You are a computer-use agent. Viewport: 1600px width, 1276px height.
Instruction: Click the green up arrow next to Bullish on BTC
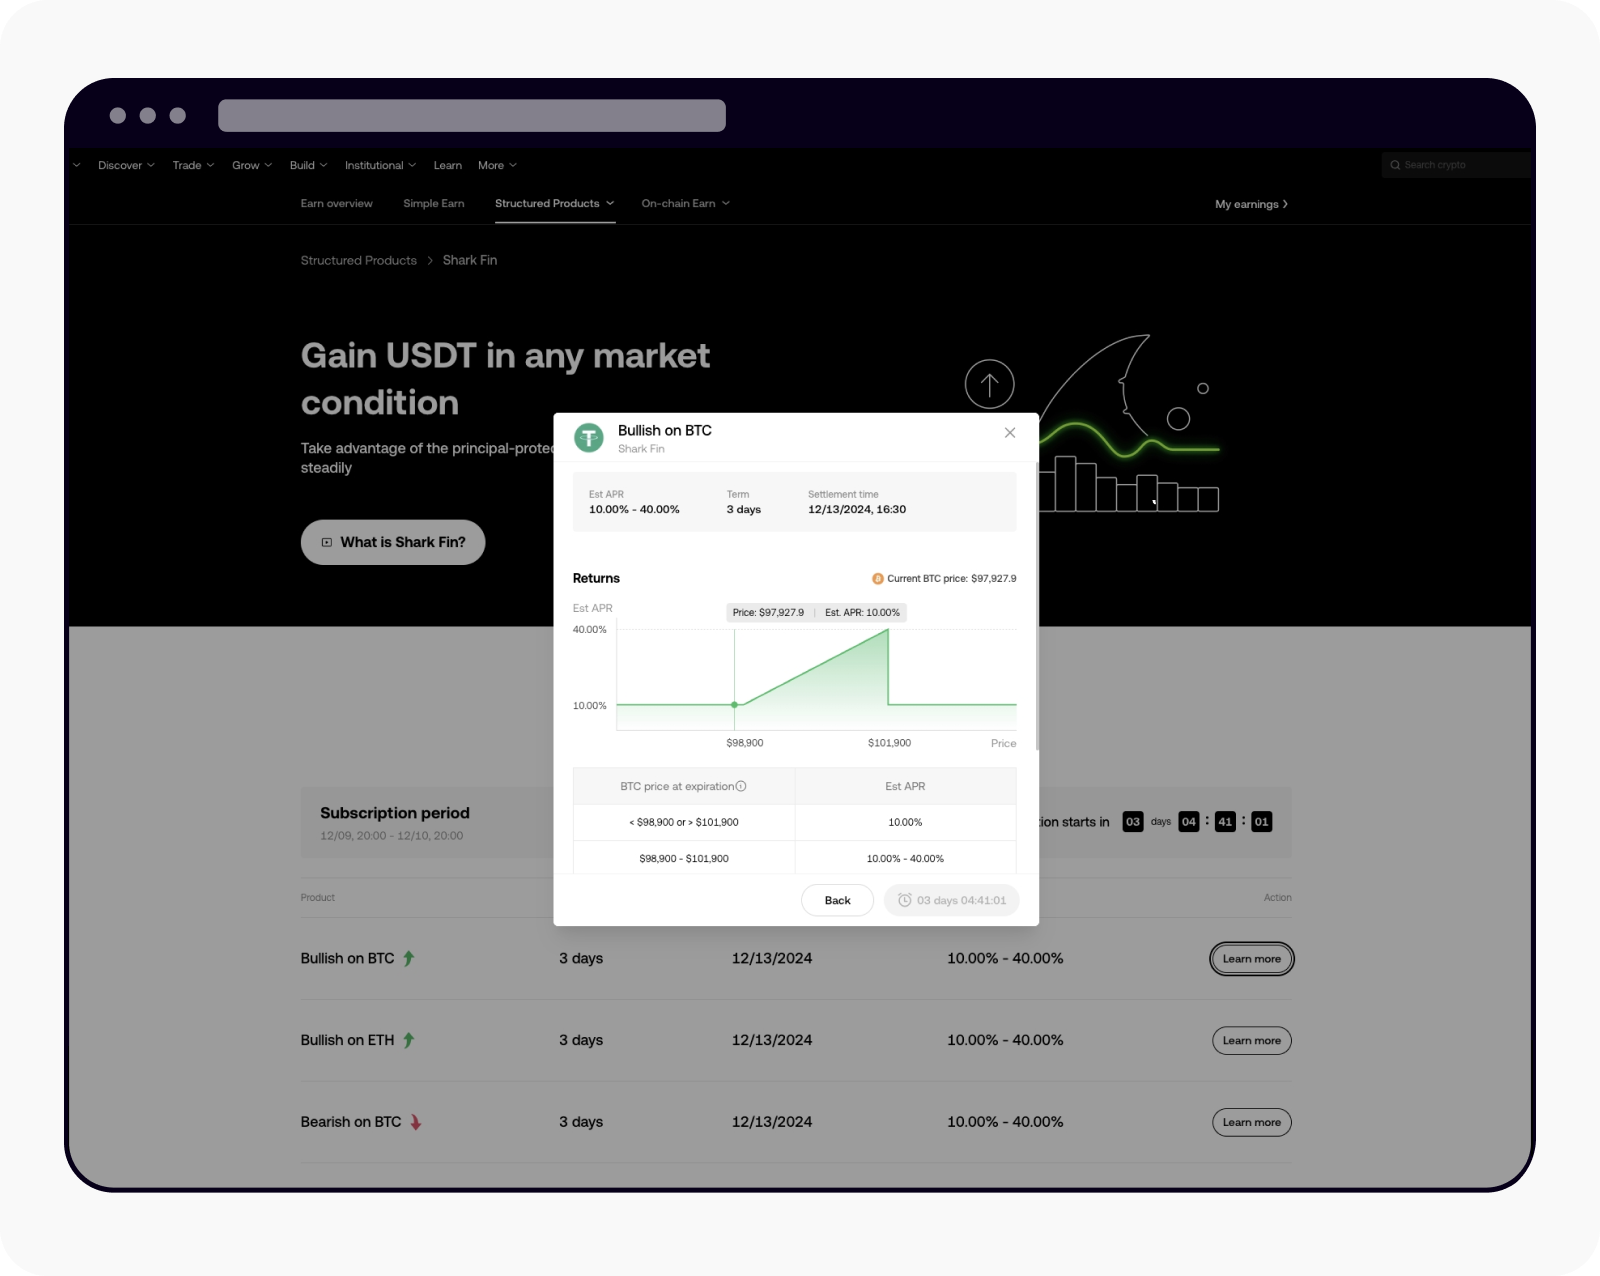click(x=408, y=958)
